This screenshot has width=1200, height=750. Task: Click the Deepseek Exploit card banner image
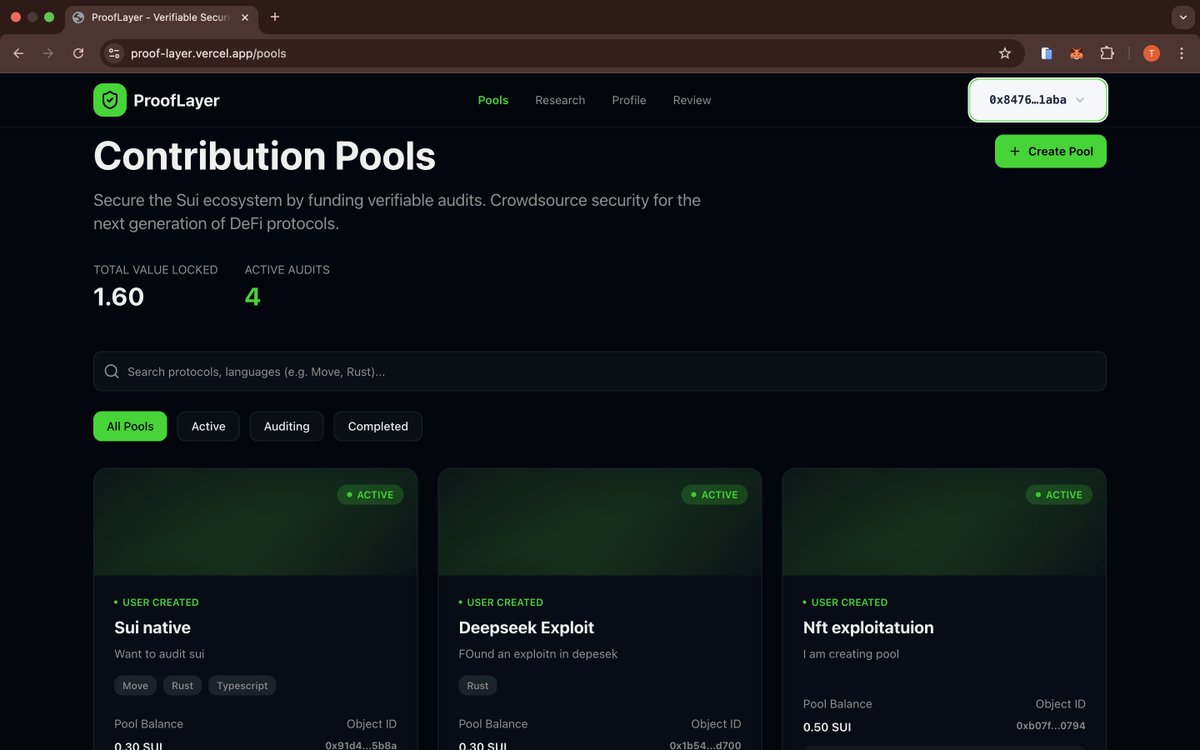coord(600,522)
